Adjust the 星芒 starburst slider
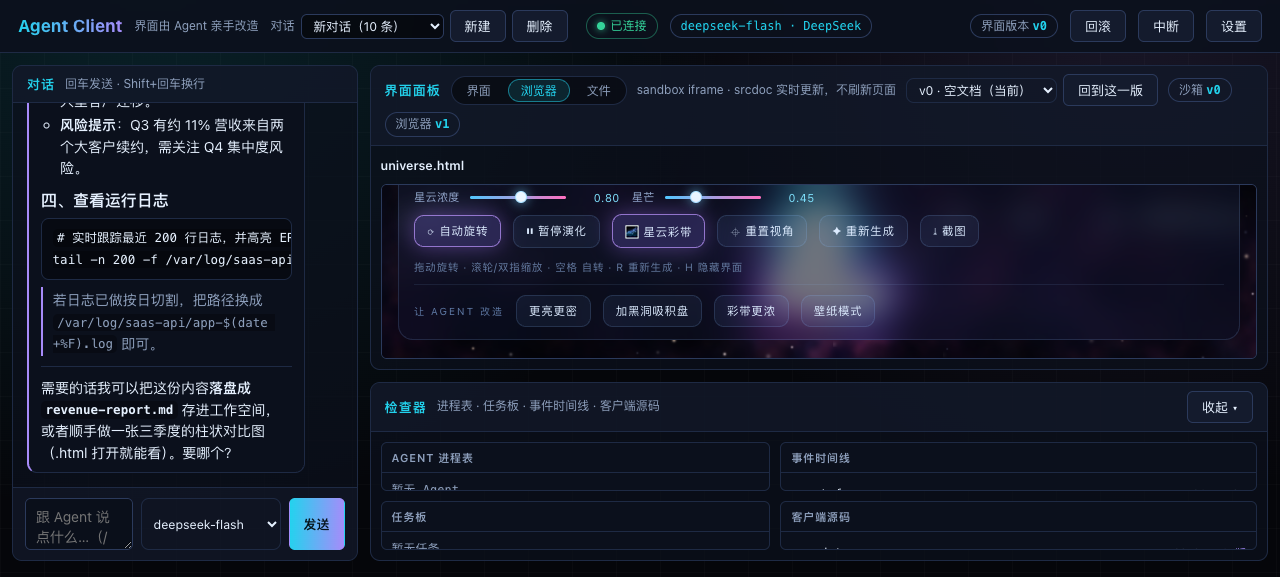This screenshot has height=577, width=1280. (713, 197)
